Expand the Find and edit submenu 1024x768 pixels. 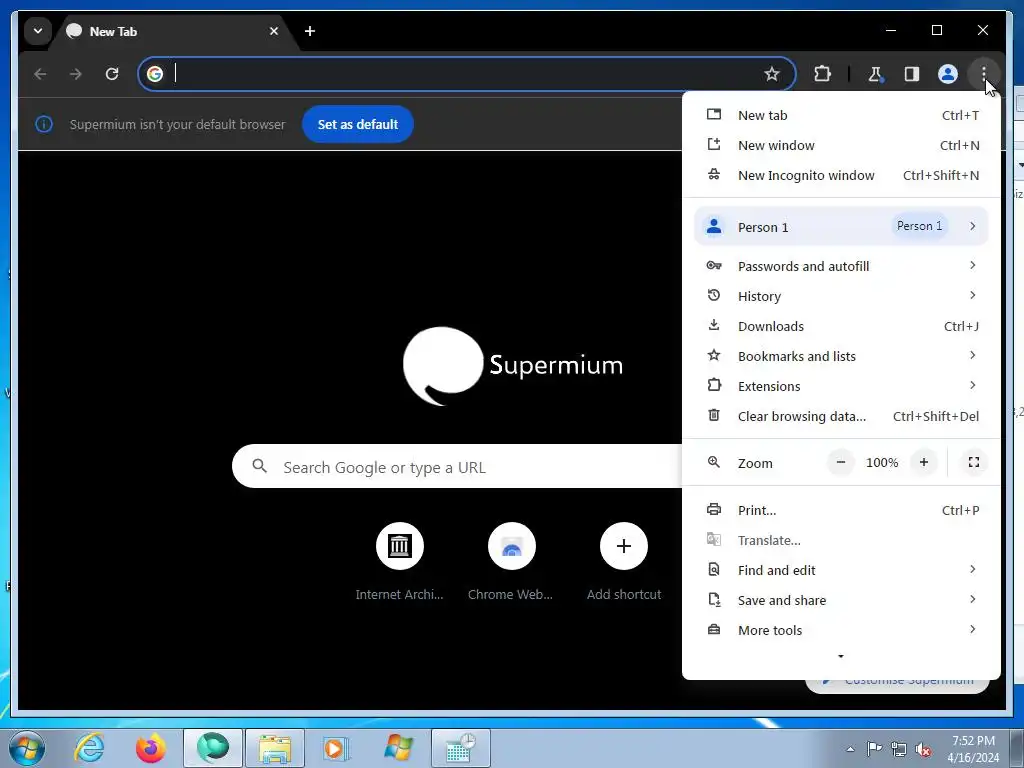[x=841, y=570]
